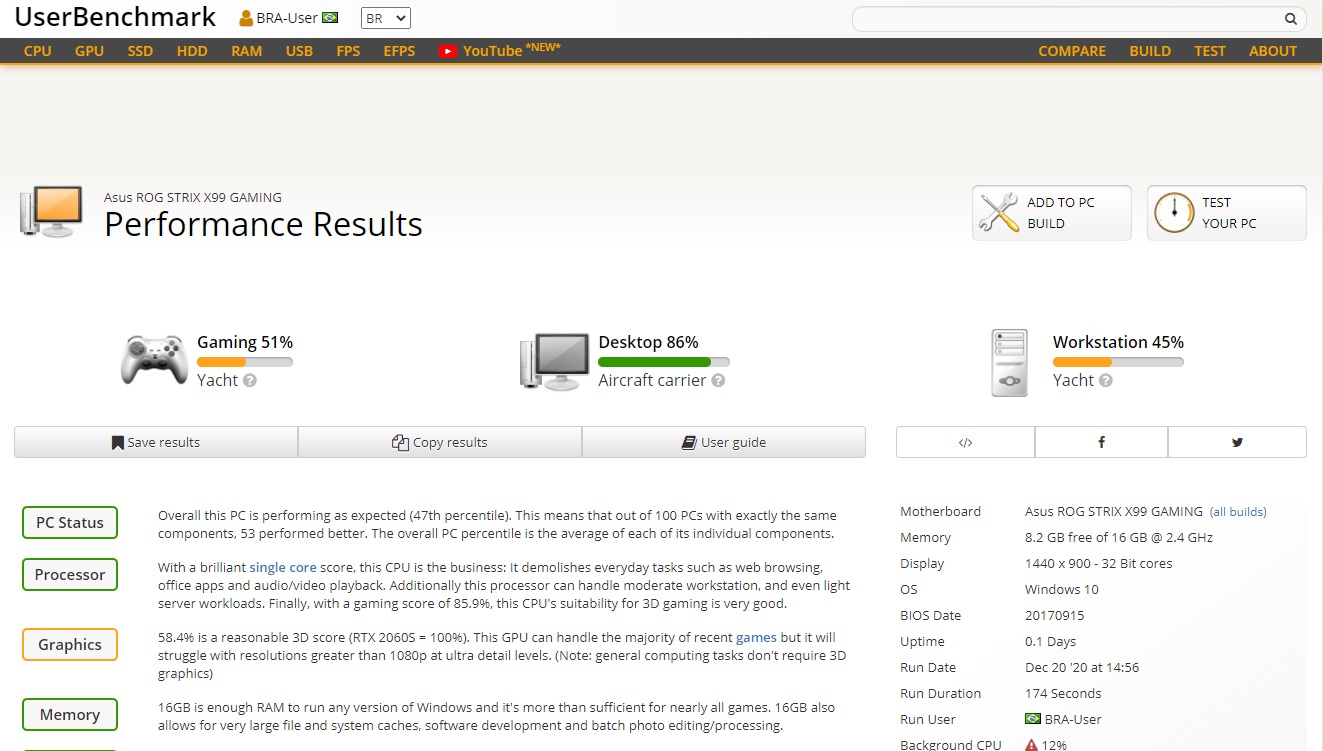Viewport: 1323px width, 751px height.
Task: Open the BR country dropdown
Action: point(386,18)
